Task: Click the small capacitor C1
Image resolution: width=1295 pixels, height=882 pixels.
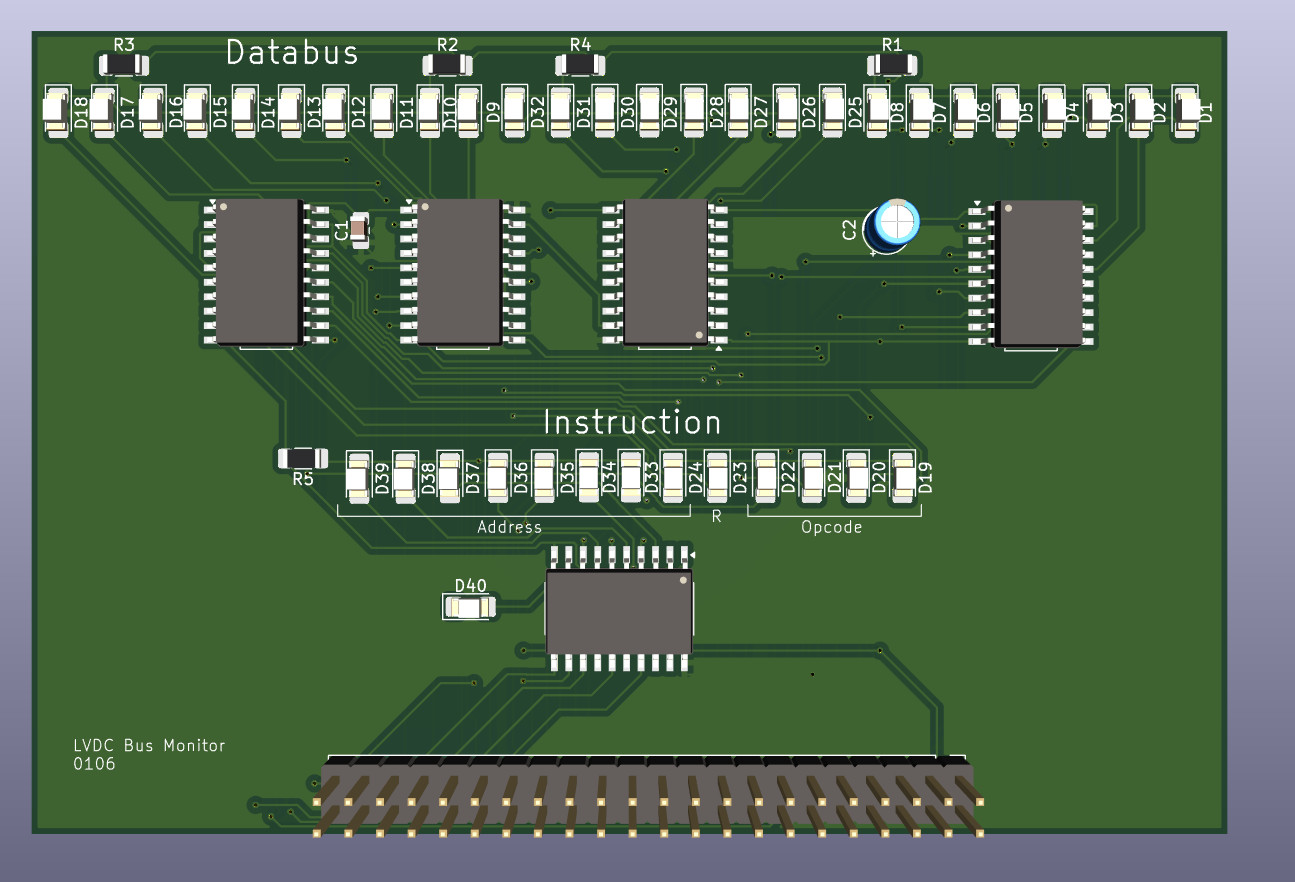Action: point(360,230)
